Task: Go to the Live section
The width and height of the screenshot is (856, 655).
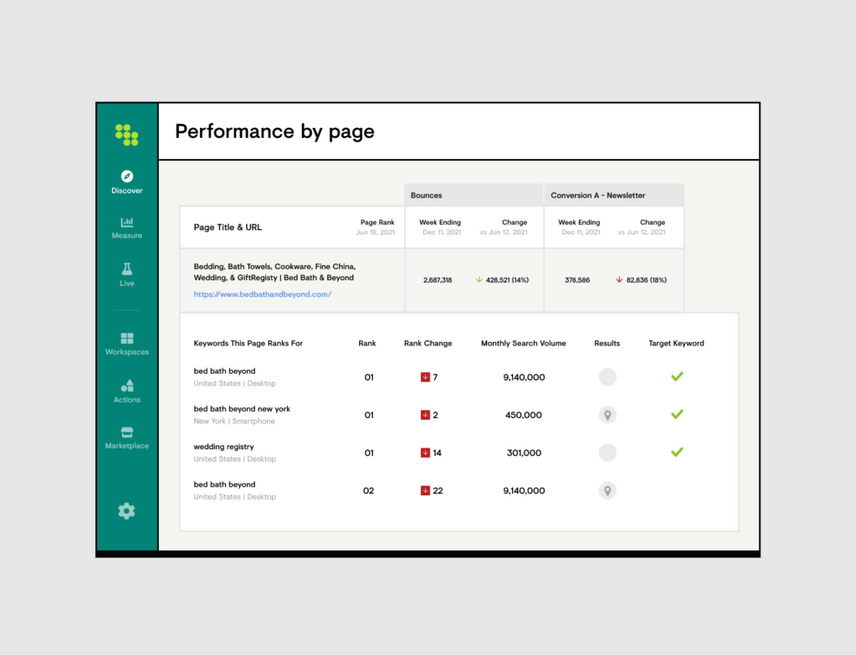Action: coord(127,275)
